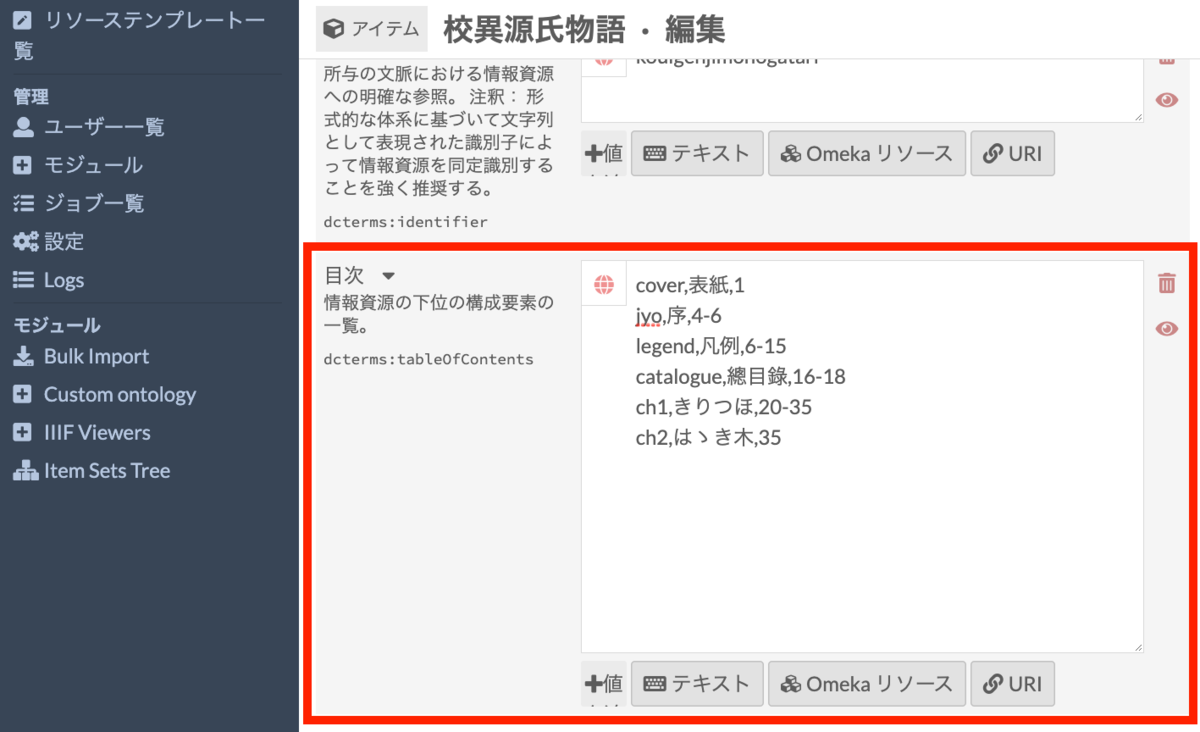Click inside the identifier value textarea
The image size is (1200, 732).
pos(862,91)
